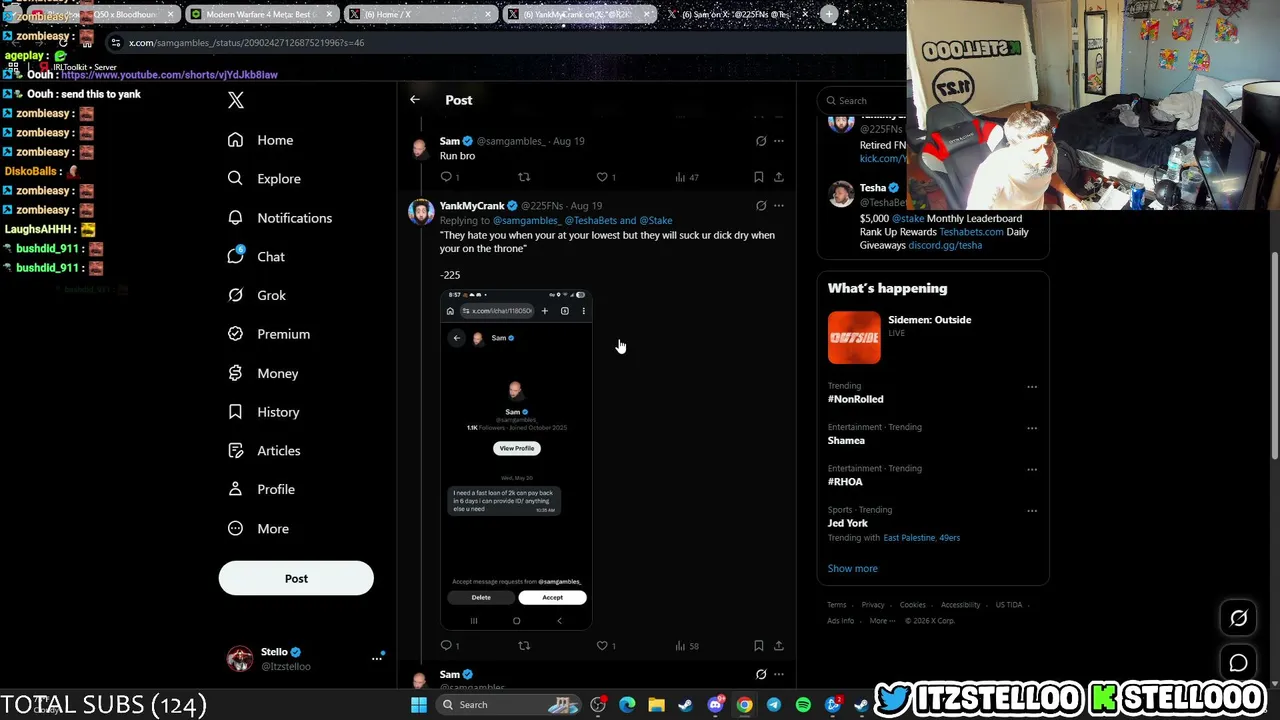The width and height of the screenshot is (1280, 720).
Task: Click the Articles icon in the sidebar
Action: click(235, 450)
